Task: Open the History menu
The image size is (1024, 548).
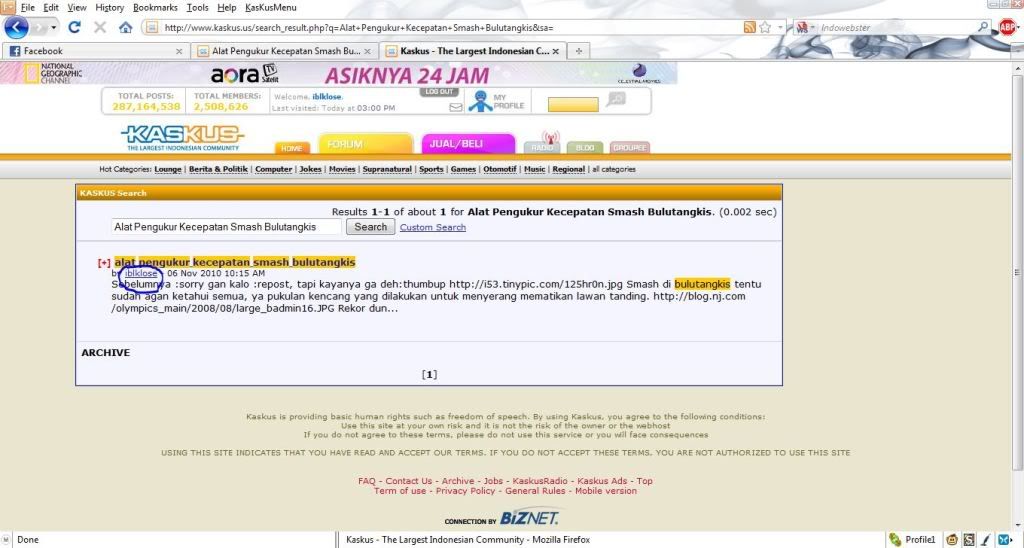Action: click(x=110, y=7)
